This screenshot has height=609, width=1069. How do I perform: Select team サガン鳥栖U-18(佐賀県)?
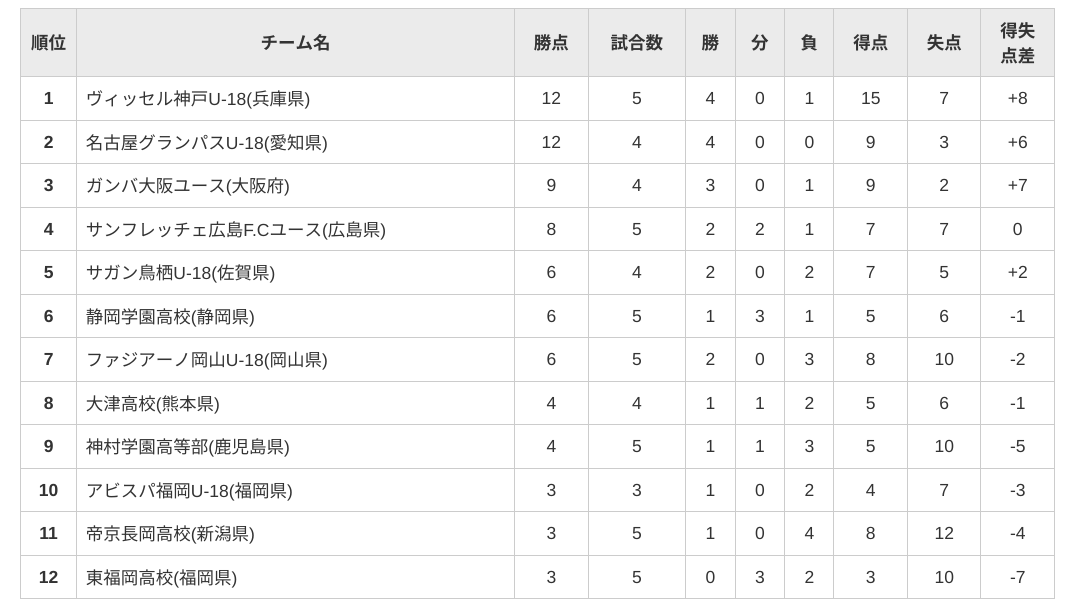181,273
